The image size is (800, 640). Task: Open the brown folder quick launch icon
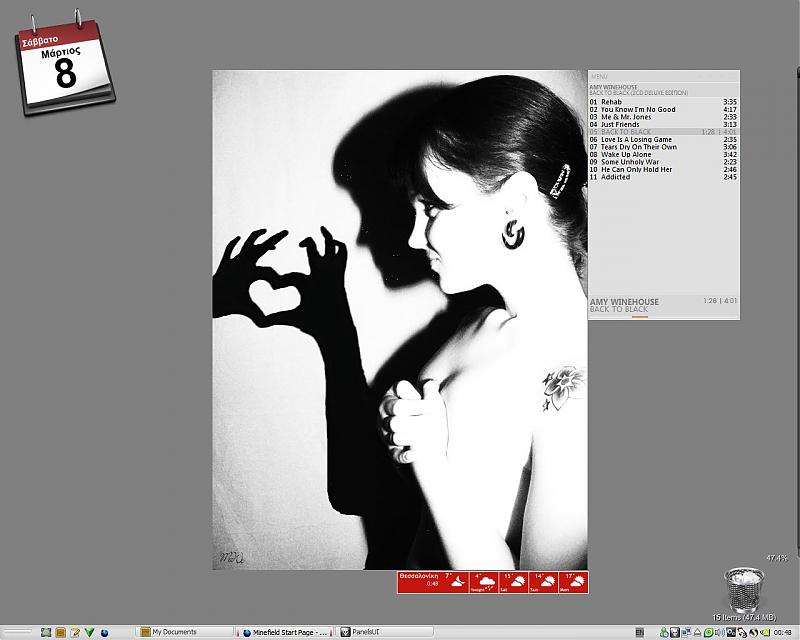click(x=61, y=633)
